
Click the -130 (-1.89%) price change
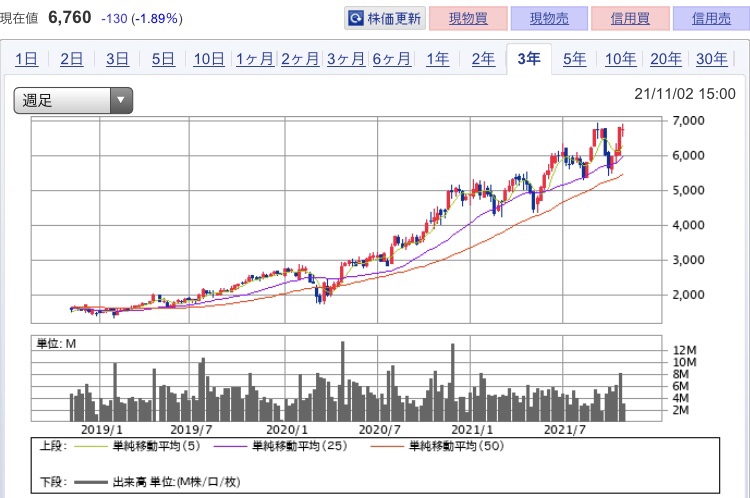point(142,19)
